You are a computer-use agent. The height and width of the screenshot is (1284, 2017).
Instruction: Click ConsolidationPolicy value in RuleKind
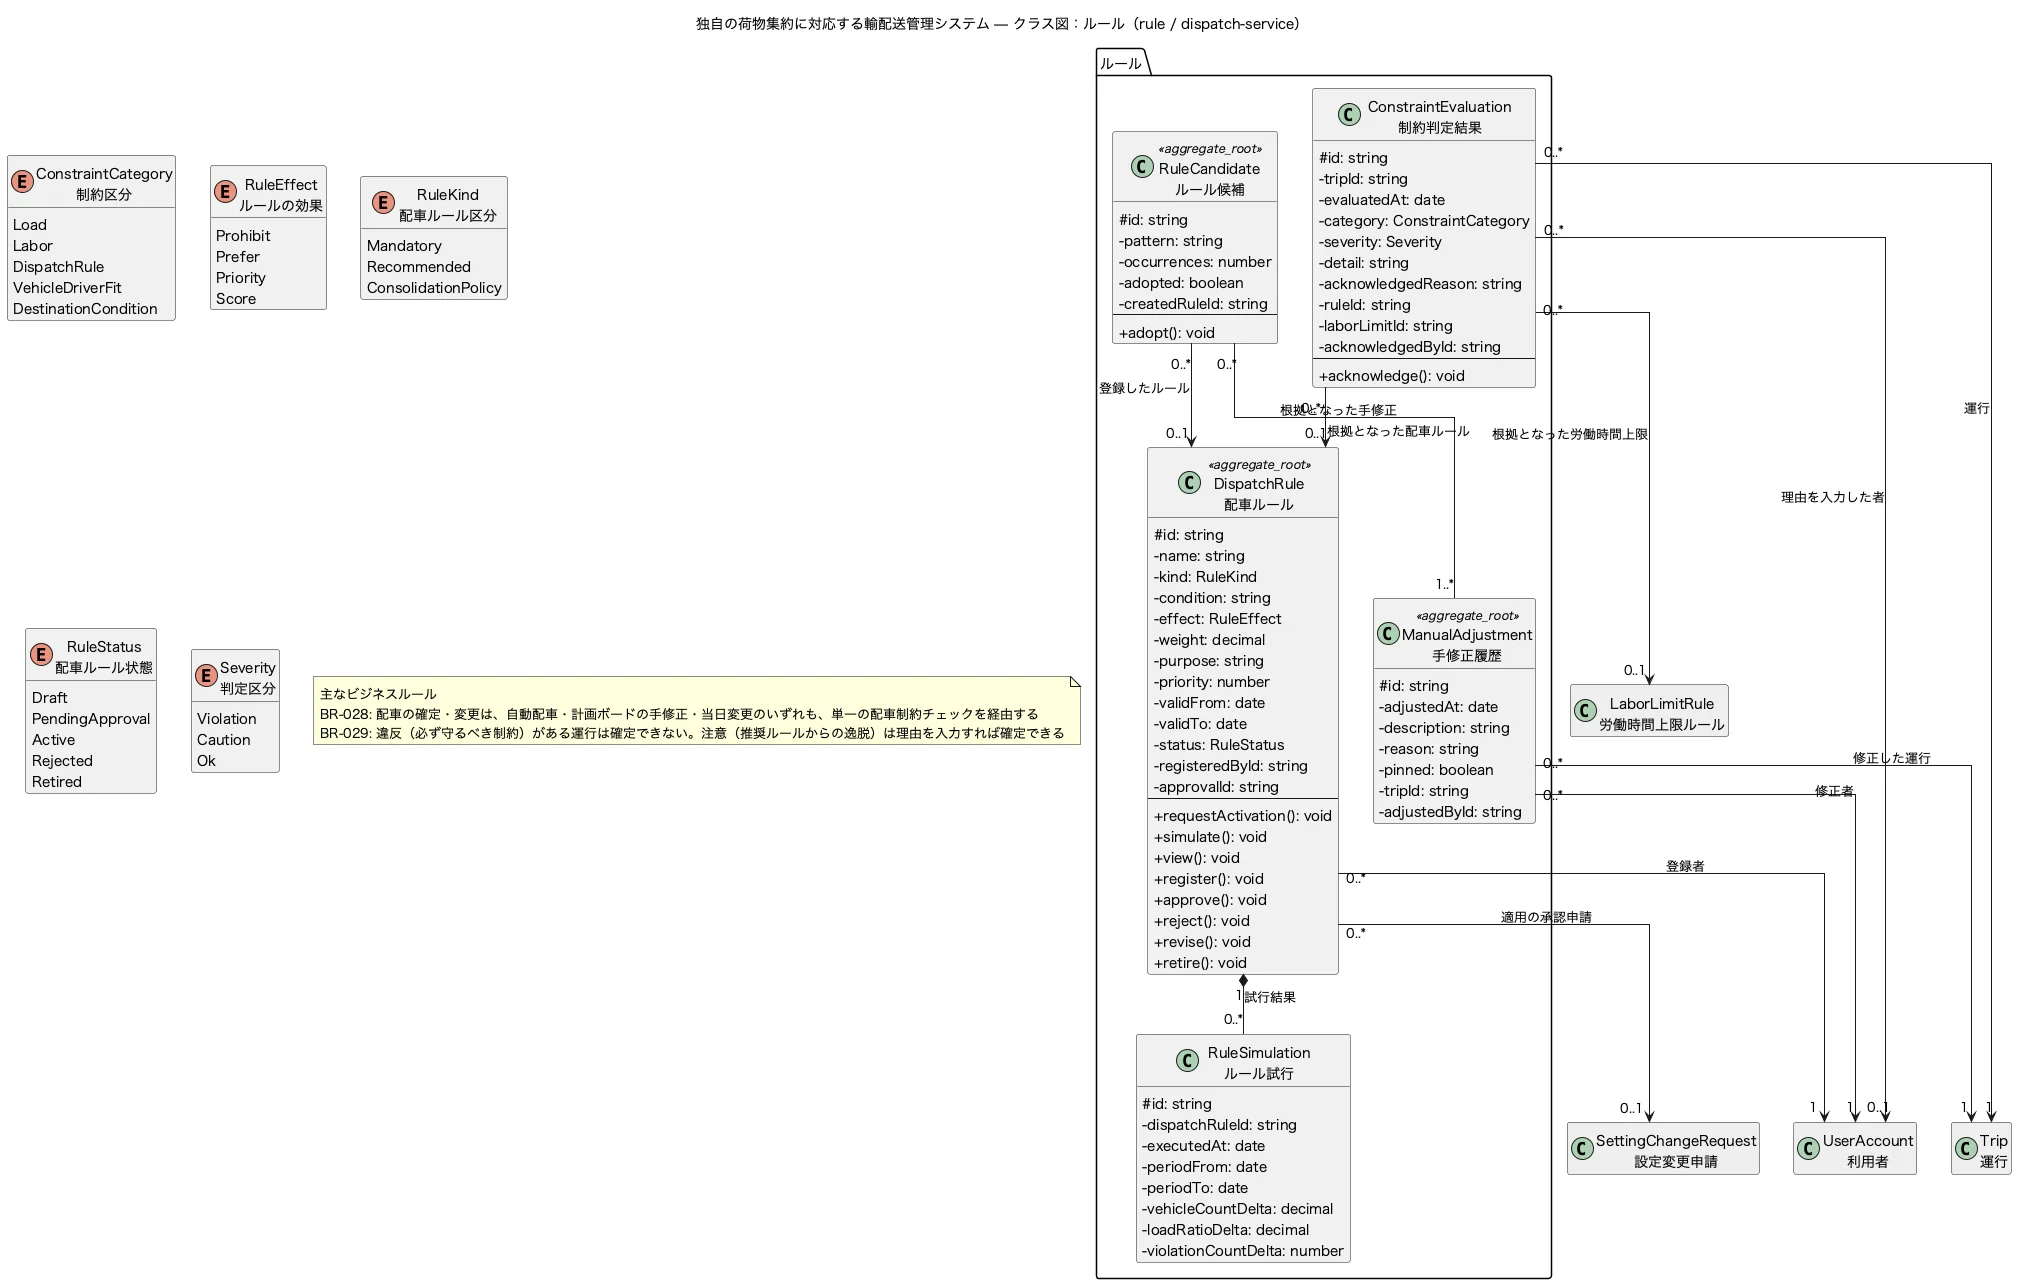(434, 288)
